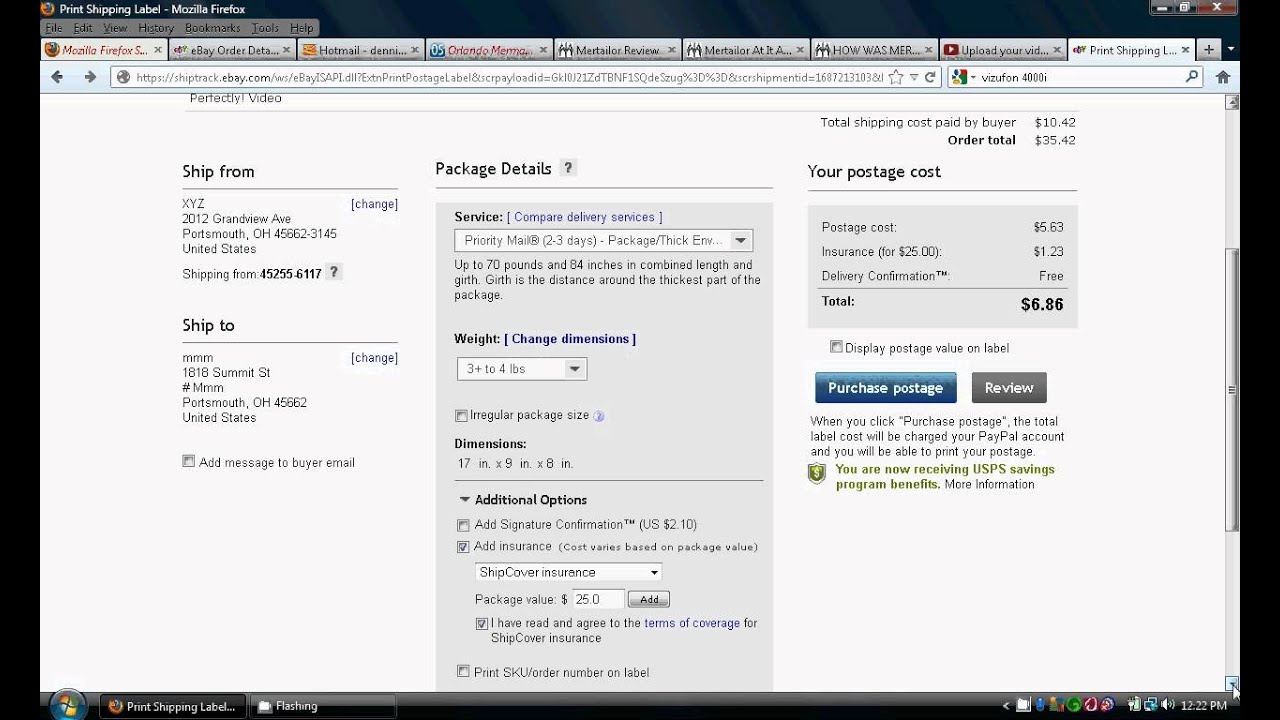1280x720 pixels.
Task: Open the Flashing taskbar window
Action: (321, 706)
